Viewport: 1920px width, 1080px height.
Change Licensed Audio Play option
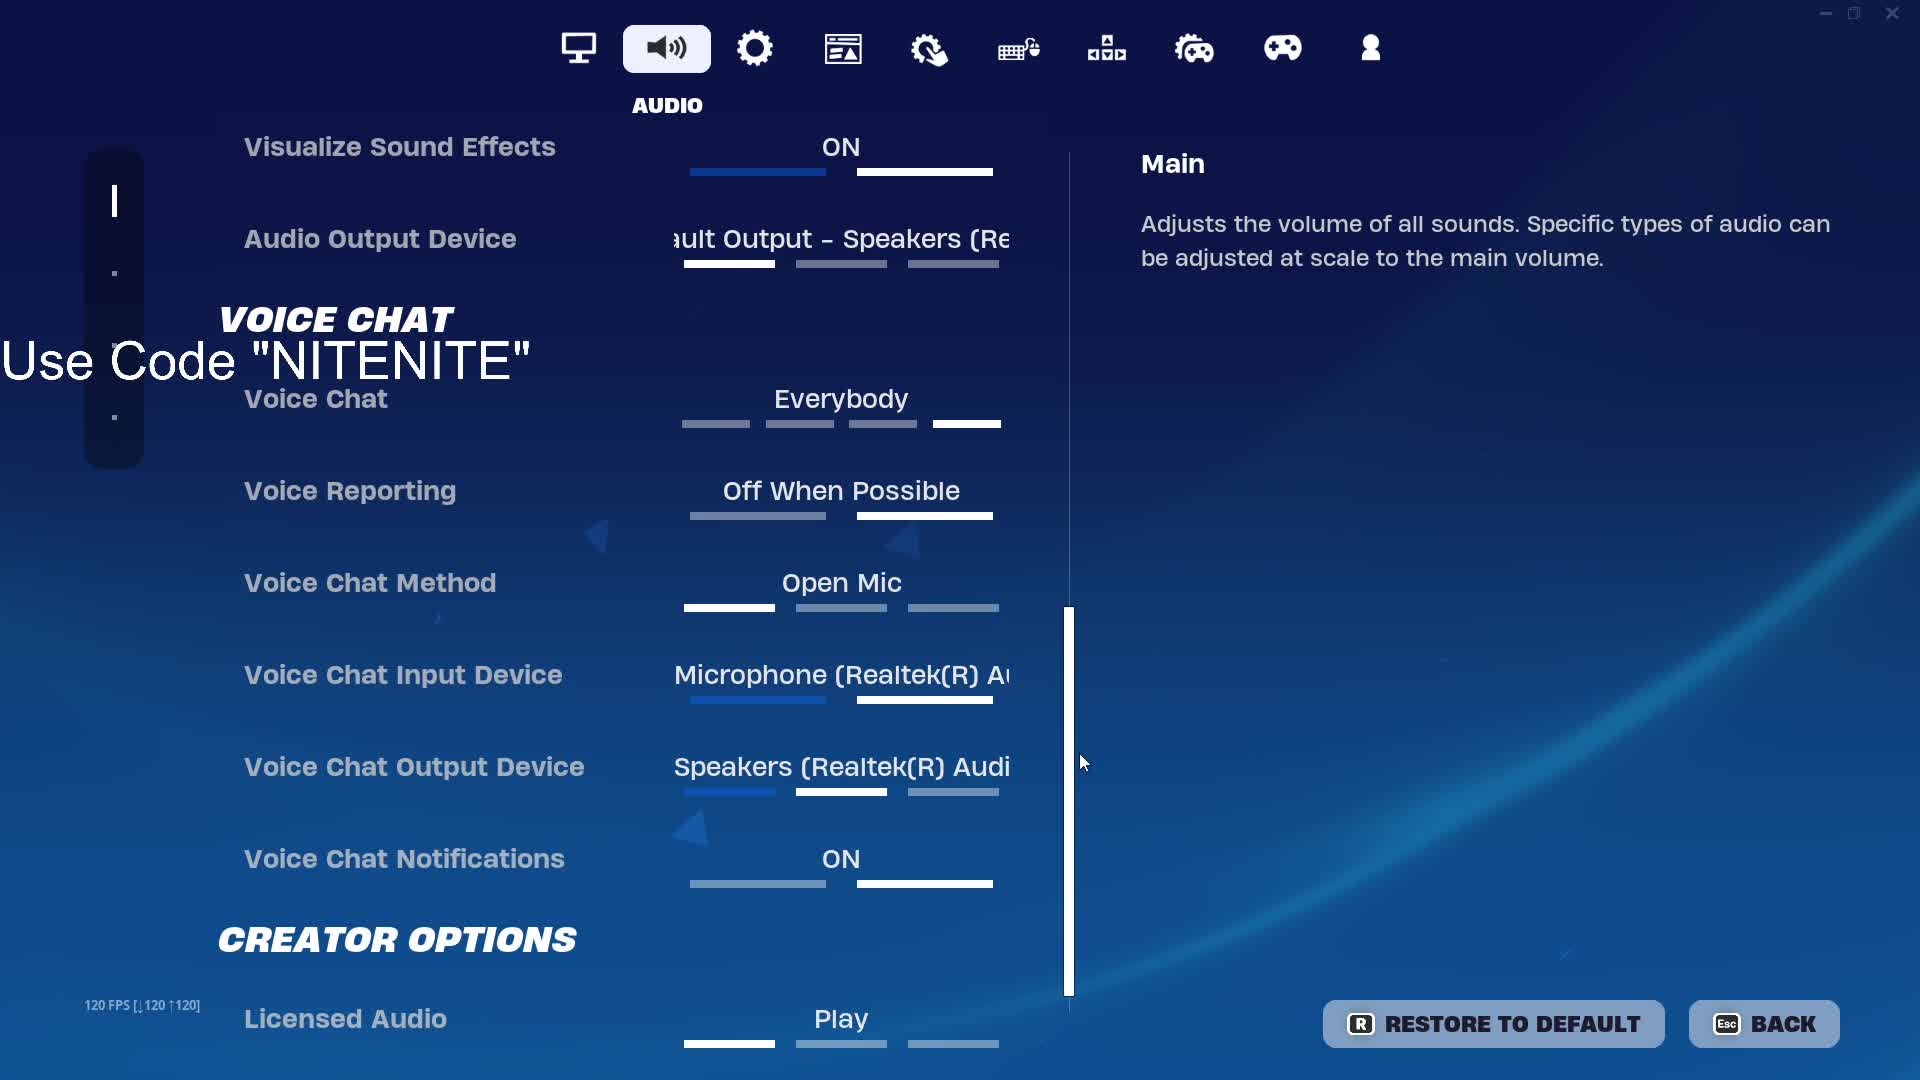(841, 1019)
